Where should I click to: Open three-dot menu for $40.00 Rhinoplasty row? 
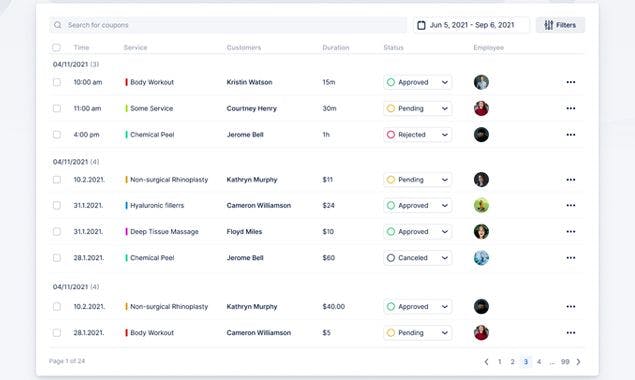click(571, 307)
